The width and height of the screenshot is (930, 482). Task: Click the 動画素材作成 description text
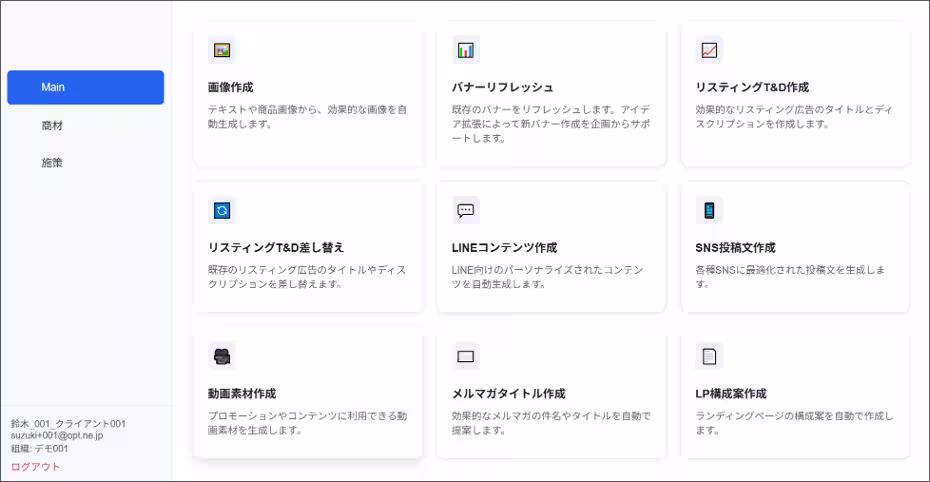coord(307,423)
